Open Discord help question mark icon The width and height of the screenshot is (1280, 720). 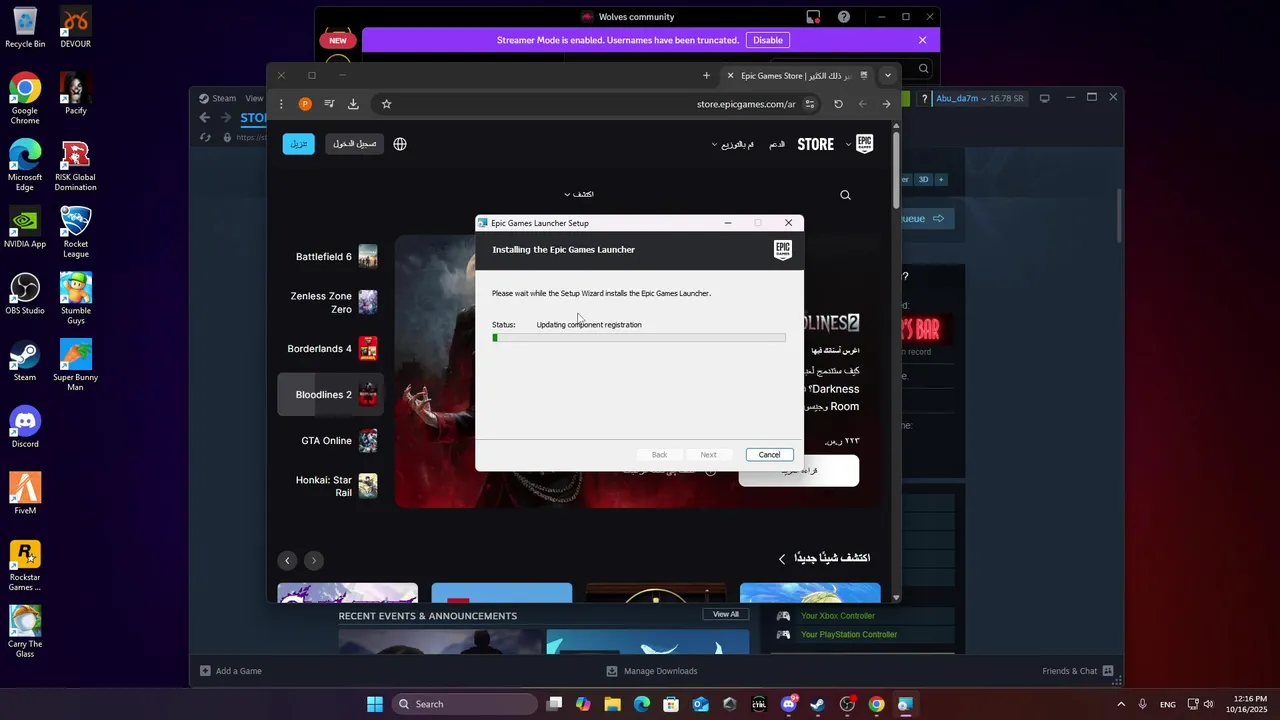tap(844, 17)
